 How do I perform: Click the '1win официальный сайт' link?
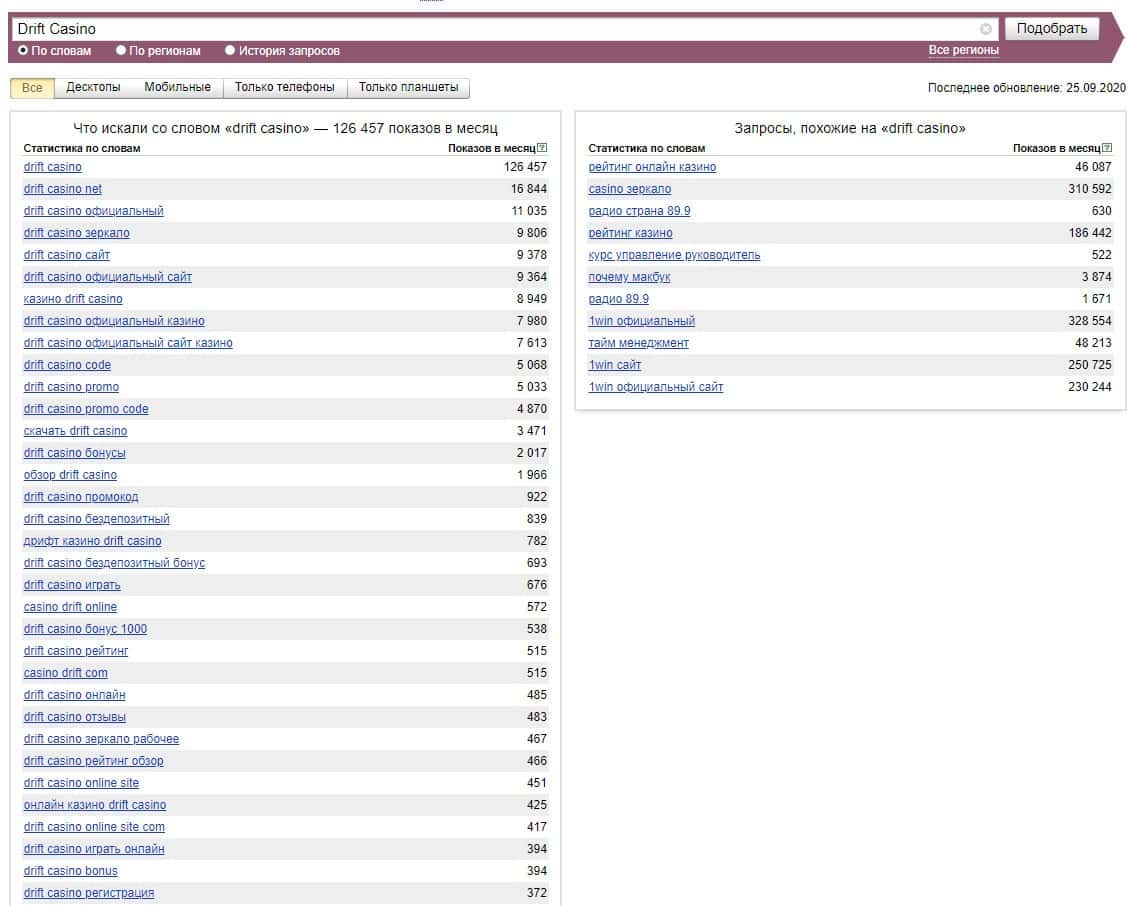(655, 387)
